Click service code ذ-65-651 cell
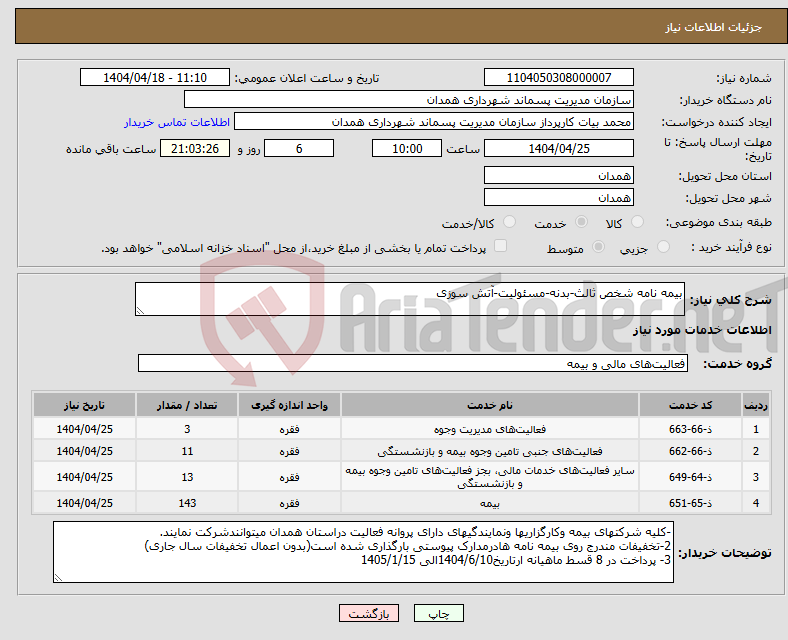 [691, 503]
